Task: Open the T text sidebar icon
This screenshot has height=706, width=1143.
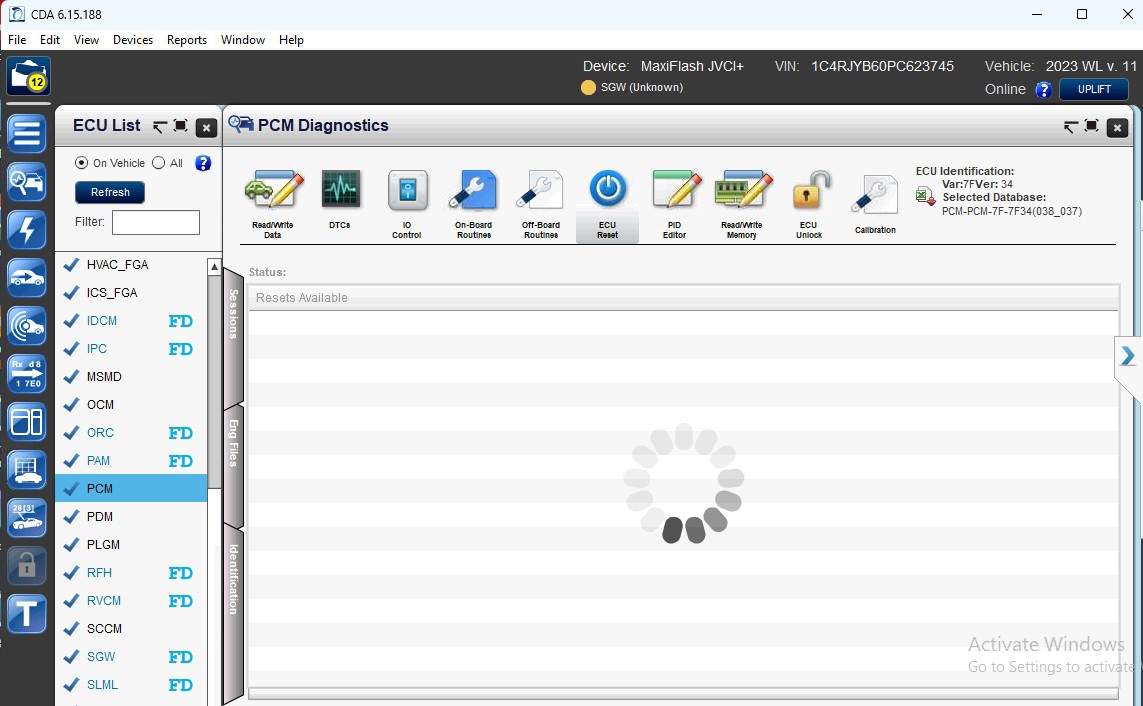Action: (27, 613)
